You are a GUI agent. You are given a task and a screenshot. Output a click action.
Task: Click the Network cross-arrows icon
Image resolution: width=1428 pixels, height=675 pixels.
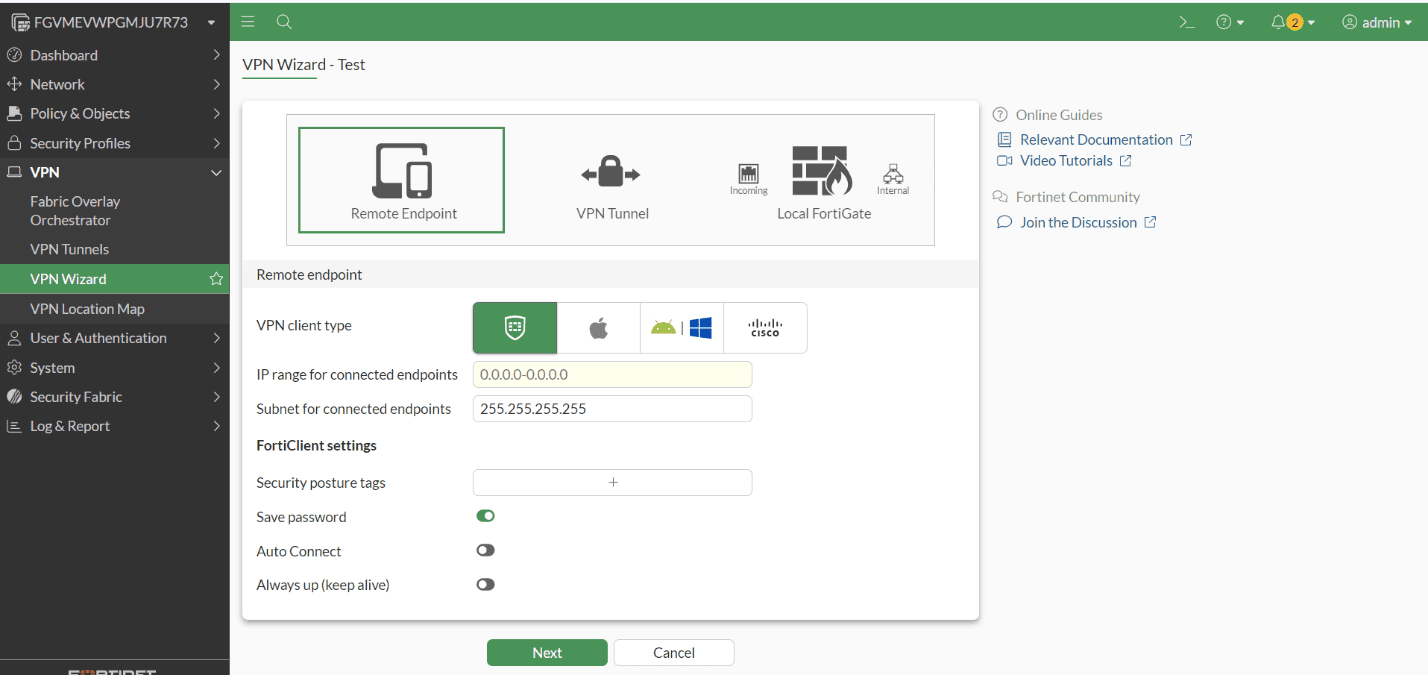point(14,84)
